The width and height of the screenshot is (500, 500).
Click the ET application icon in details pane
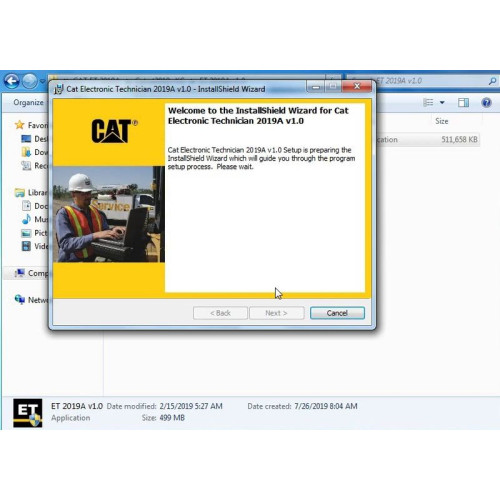point(28,413)
